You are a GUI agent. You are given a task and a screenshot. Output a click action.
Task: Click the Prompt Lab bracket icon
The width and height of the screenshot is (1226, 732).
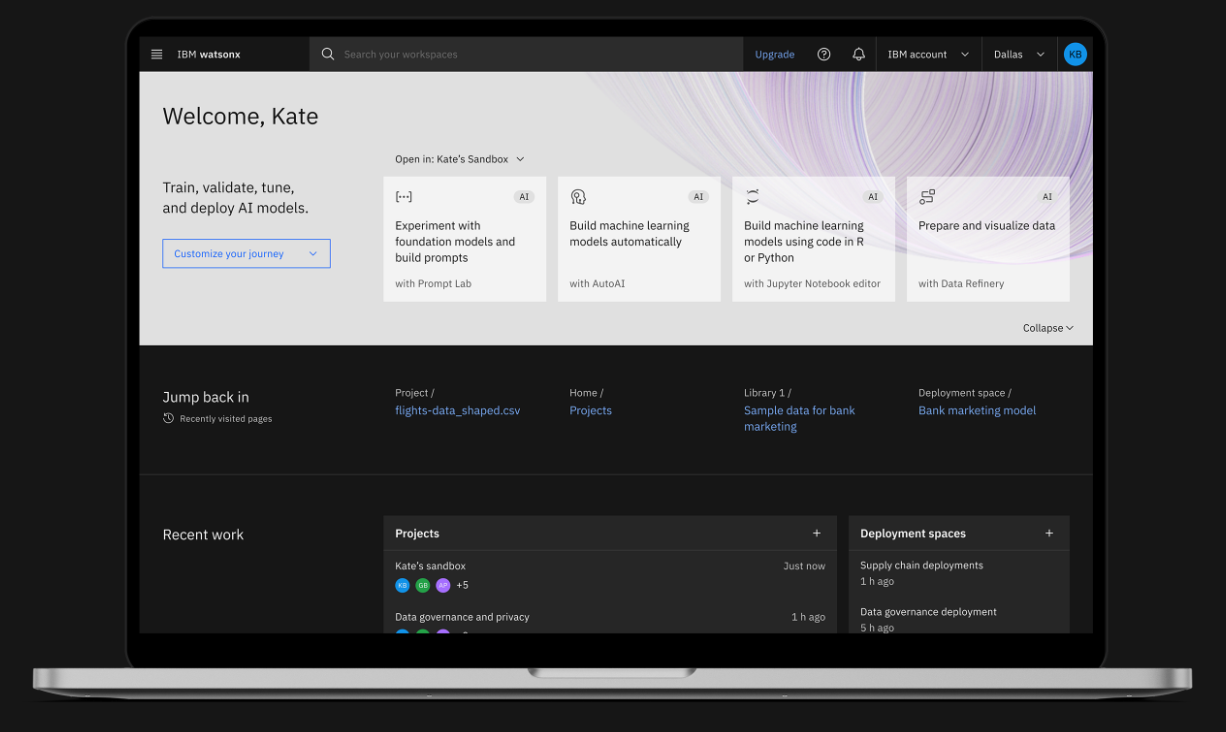(x=404, y=197)
